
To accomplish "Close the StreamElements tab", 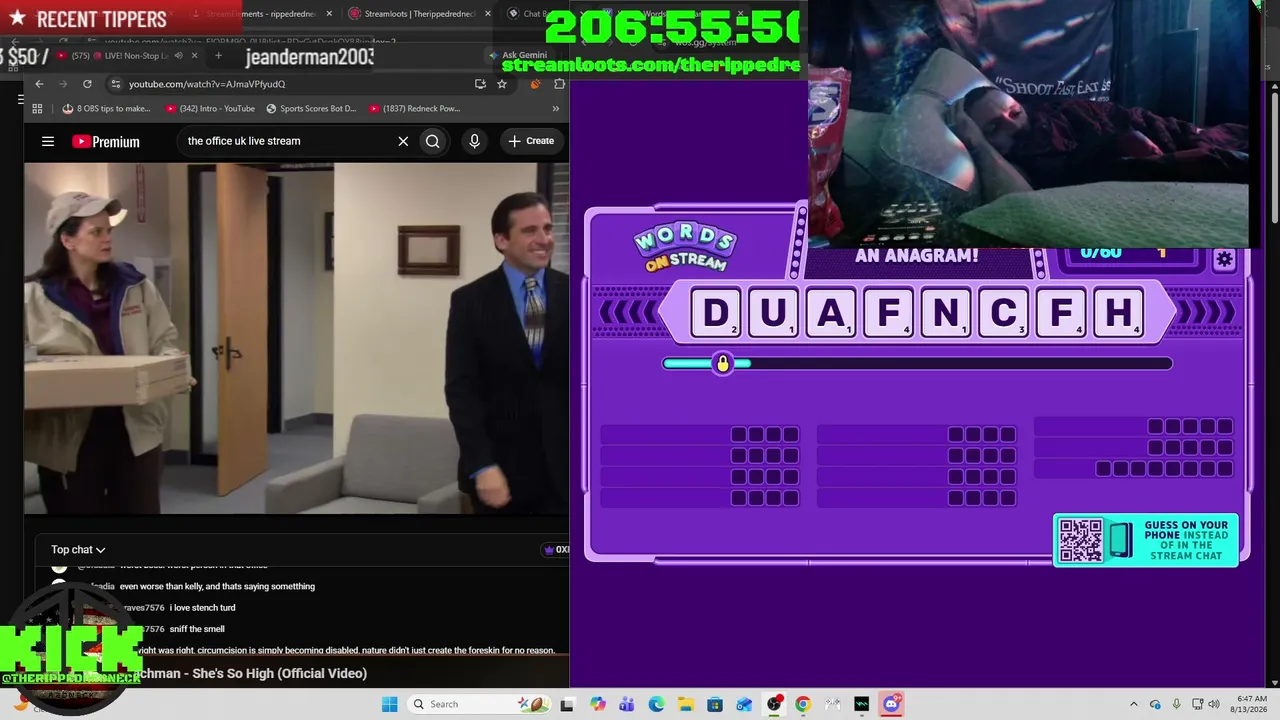I will (329, 14).
